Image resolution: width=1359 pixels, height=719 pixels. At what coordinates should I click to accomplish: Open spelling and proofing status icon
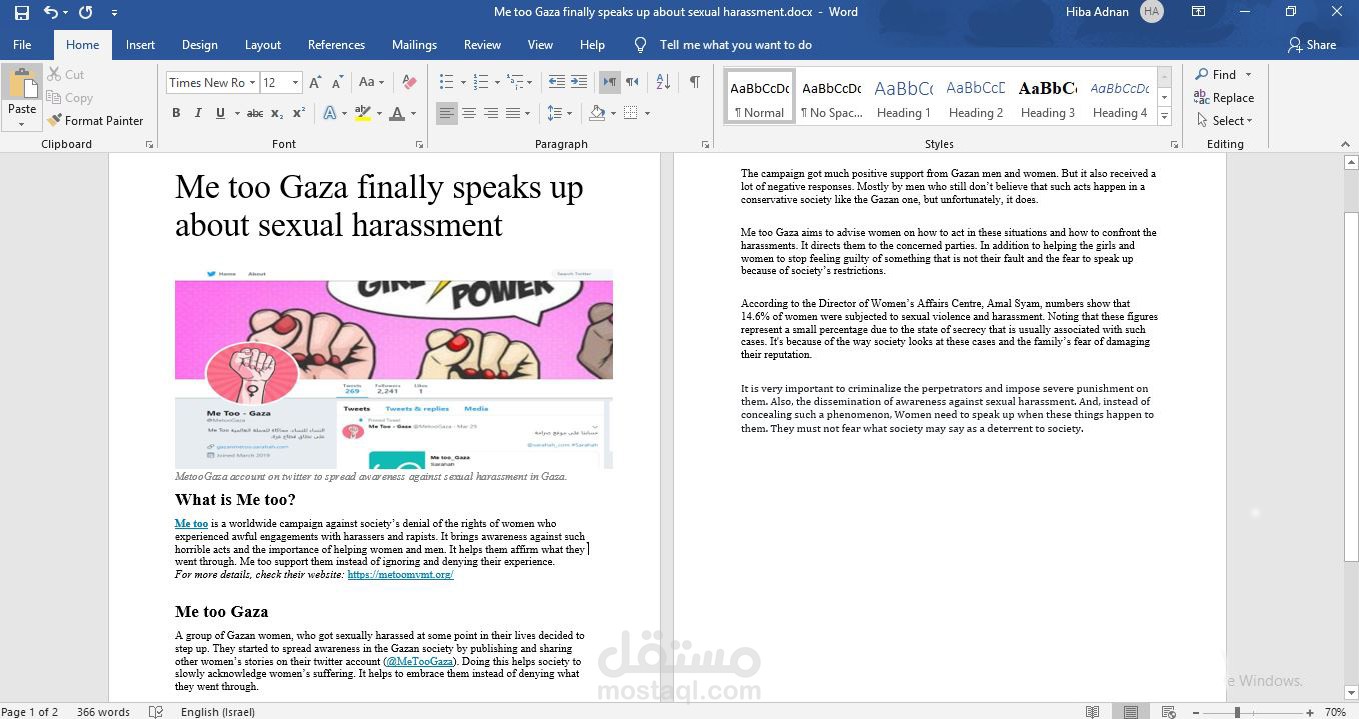tap(156, 711)
